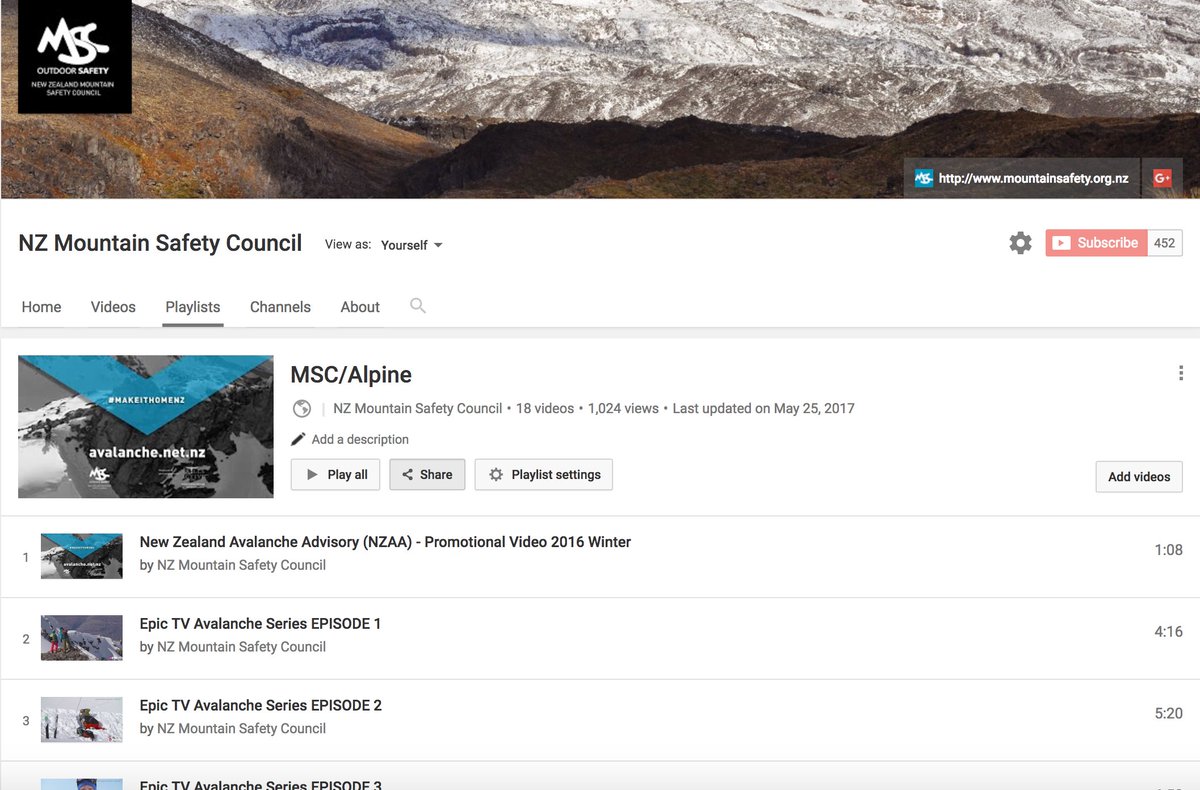Open the mountainsafety.org.nz website link
The image size is (1200, 790).
point(1033,179)
